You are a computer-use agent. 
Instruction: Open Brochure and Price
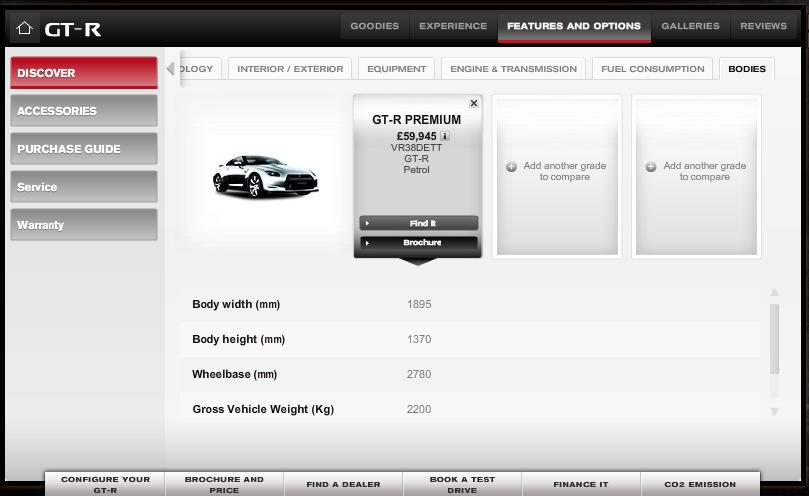click(224, 484)
